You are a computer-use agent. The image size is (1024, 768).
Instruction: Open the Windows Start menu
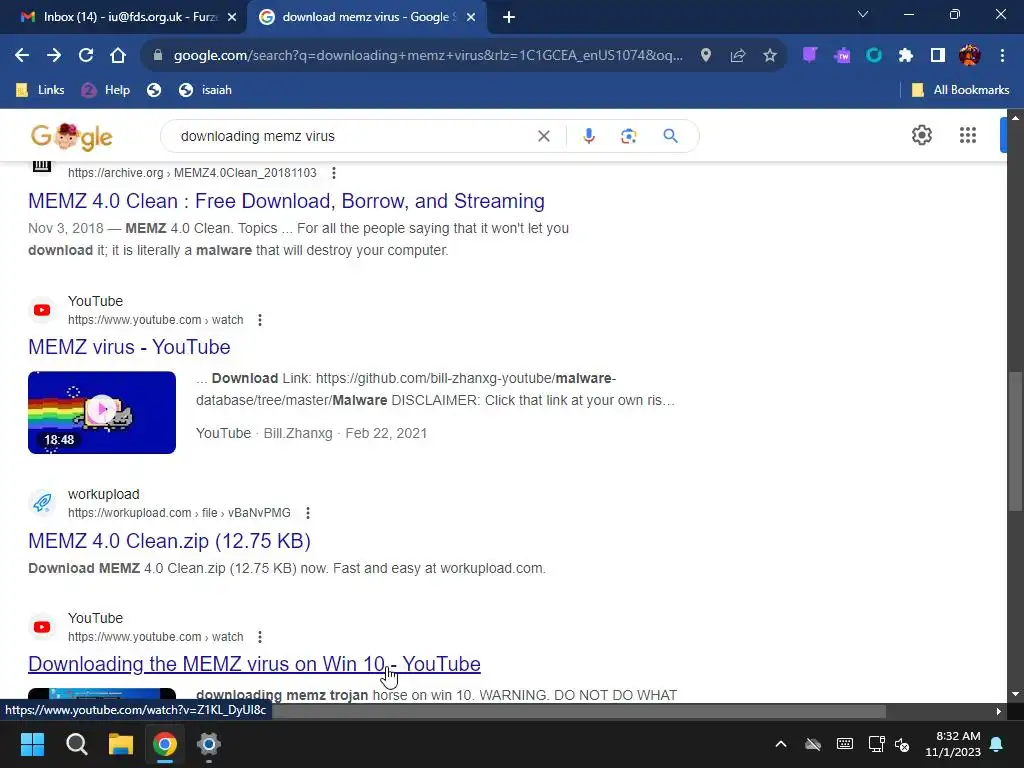32,744
